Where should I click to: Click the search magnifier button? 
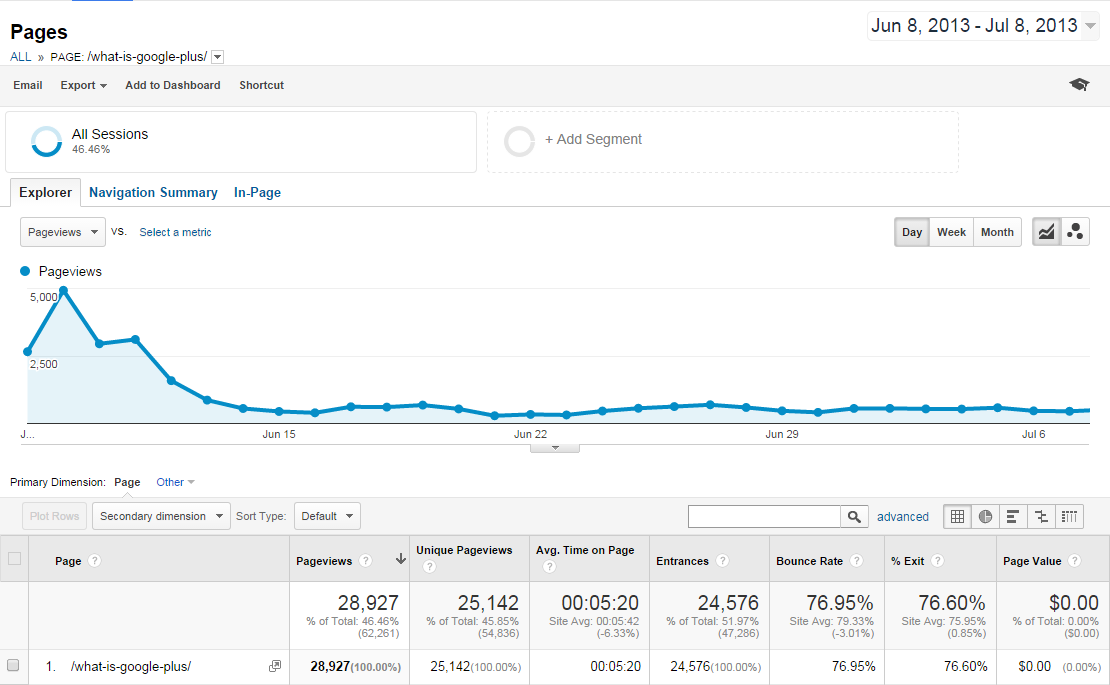(x=854, y=517)
